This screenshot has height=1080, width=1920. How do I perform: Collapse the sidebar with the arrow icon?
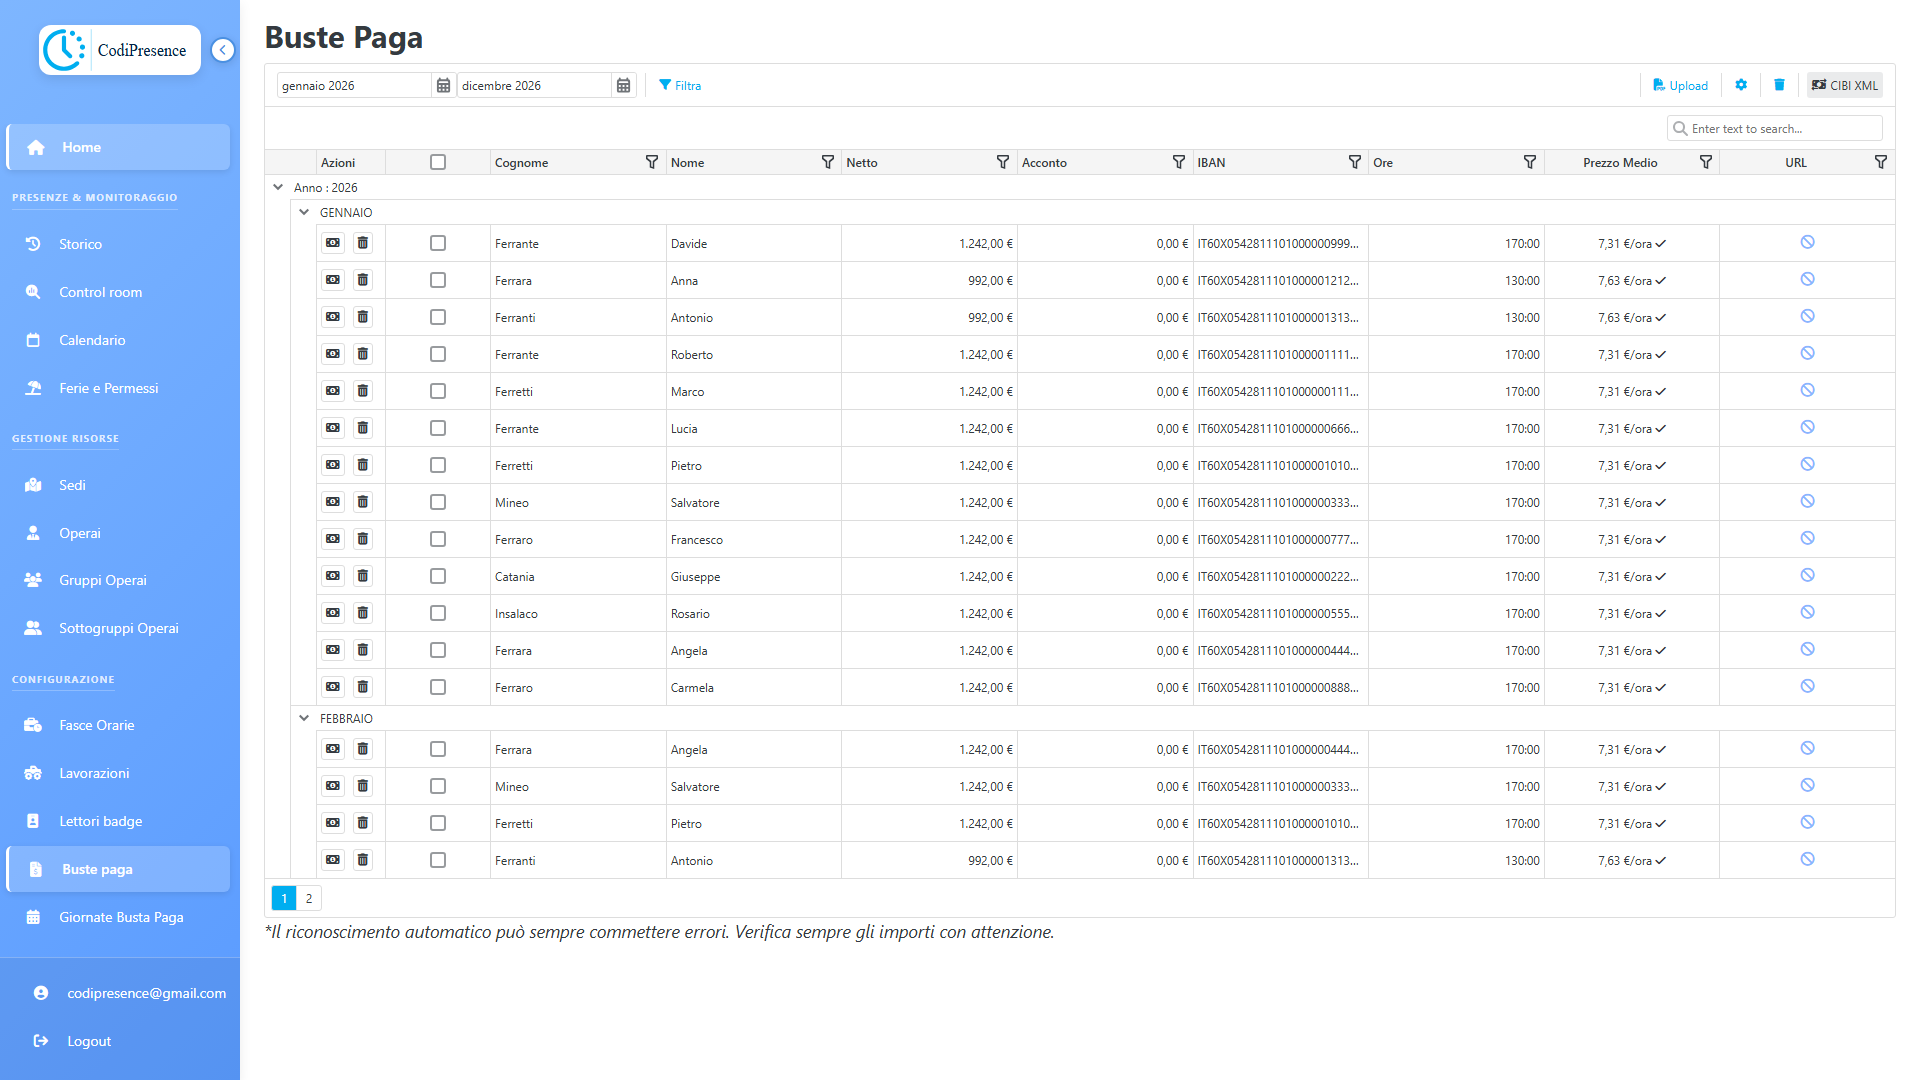(223, 50)
